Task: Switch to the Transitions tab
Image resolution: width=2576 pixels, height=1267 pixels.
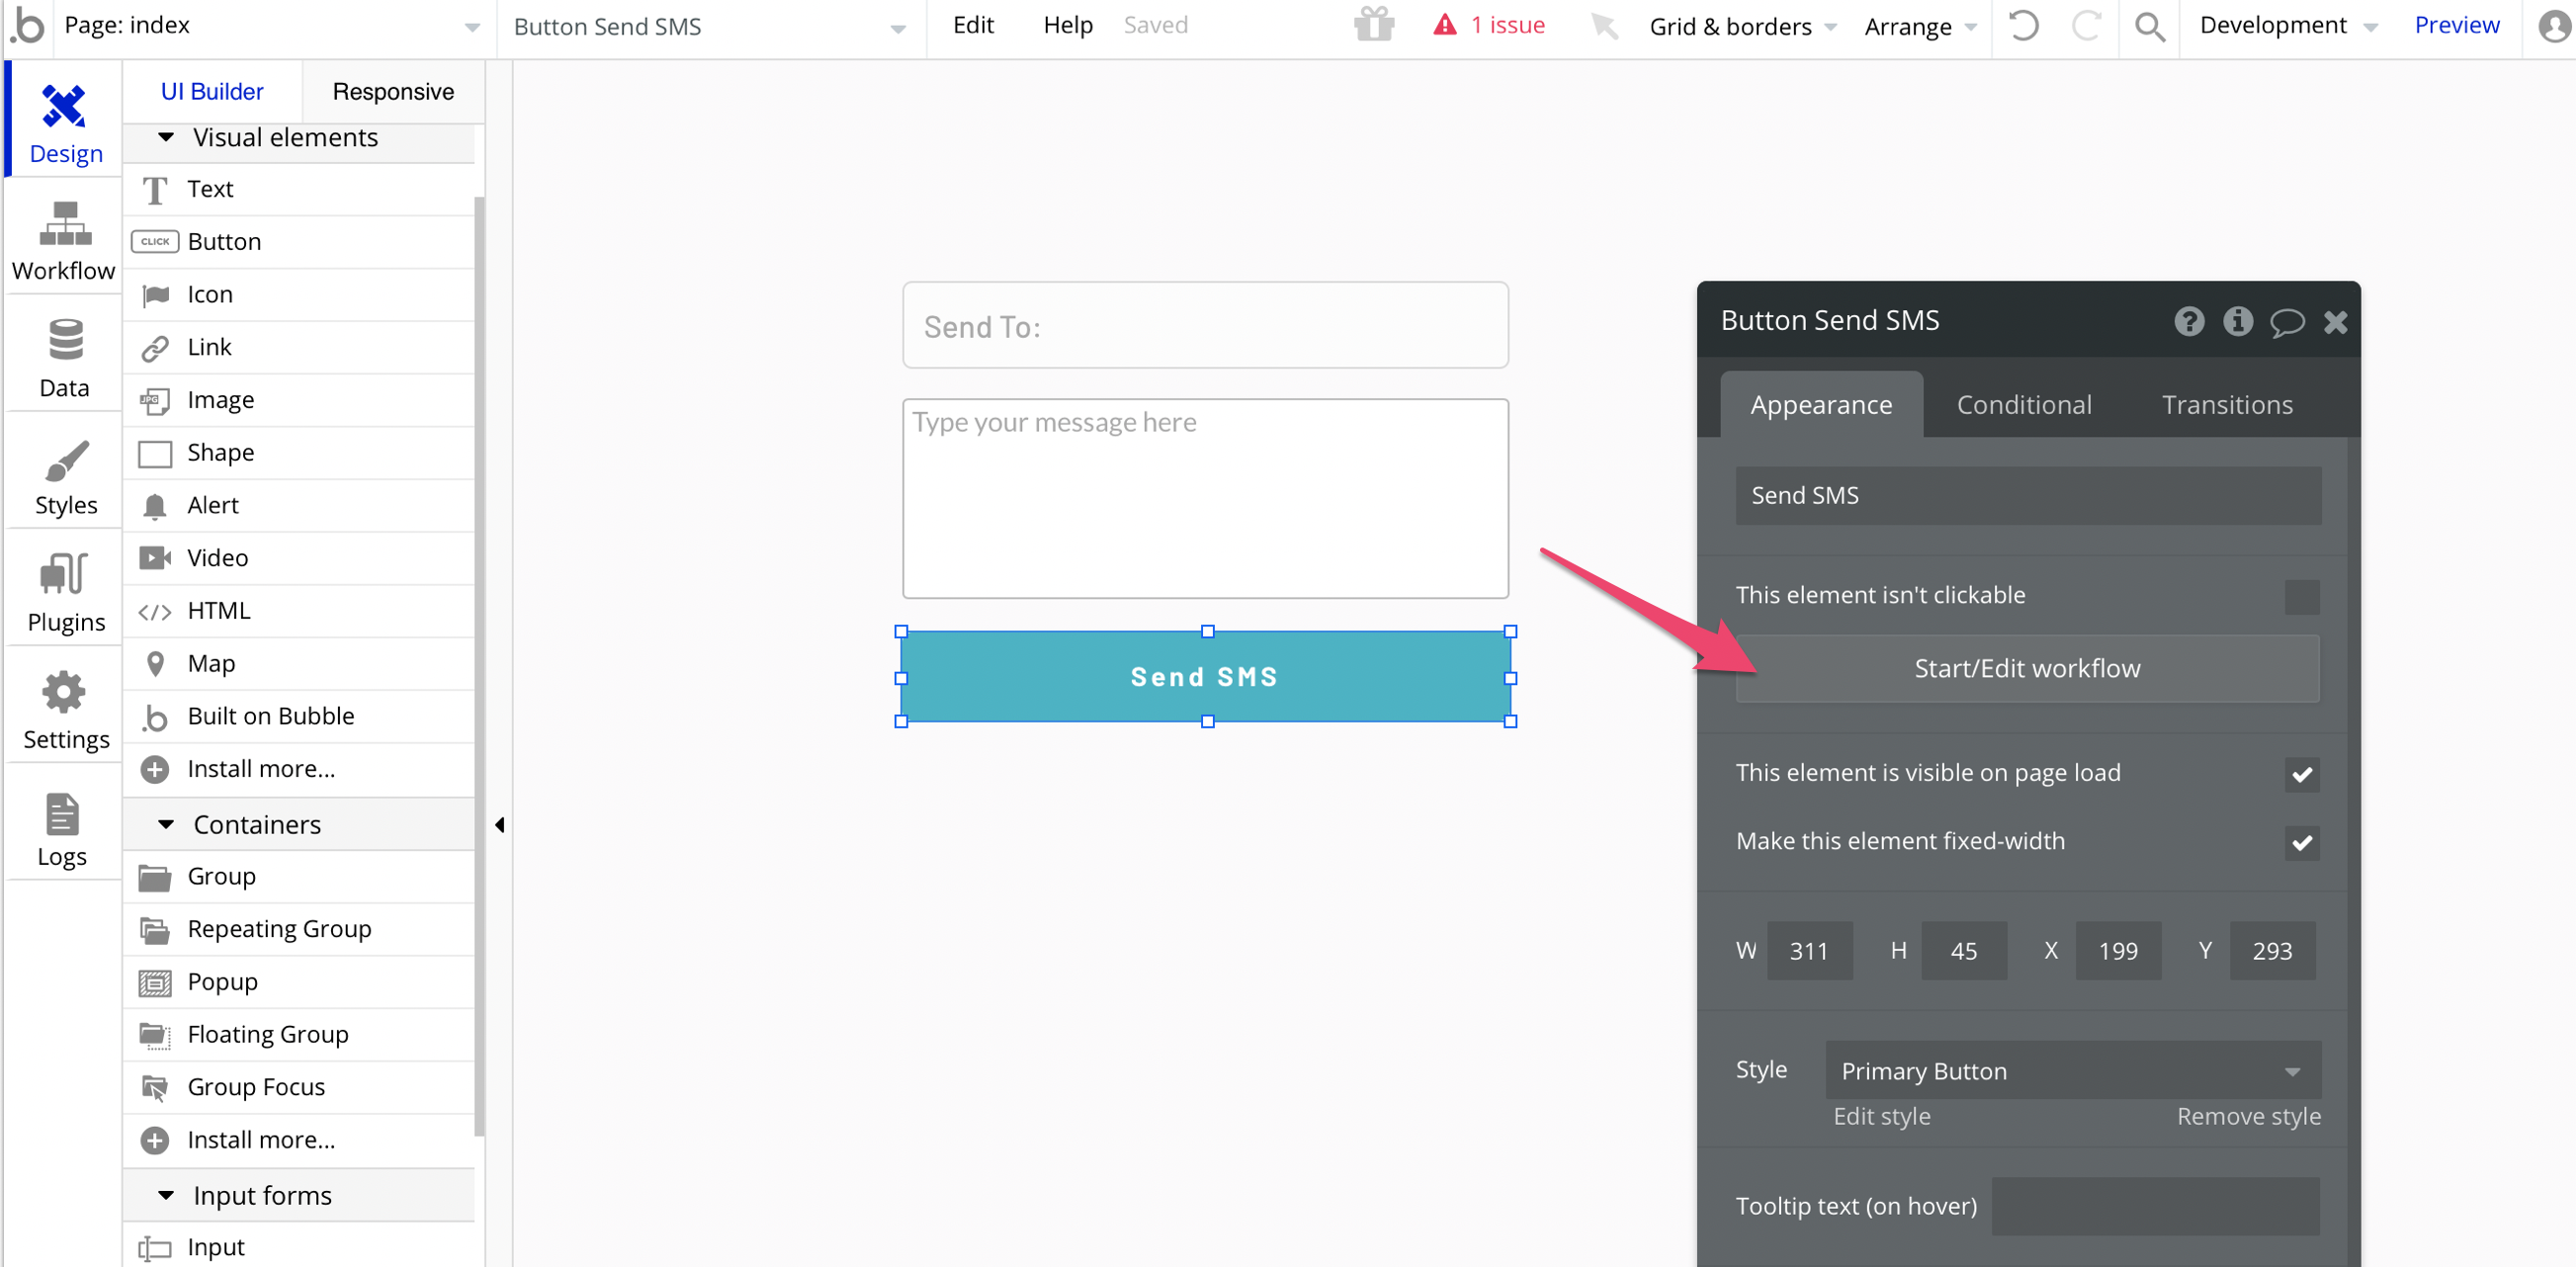Action: [2226, 405]
